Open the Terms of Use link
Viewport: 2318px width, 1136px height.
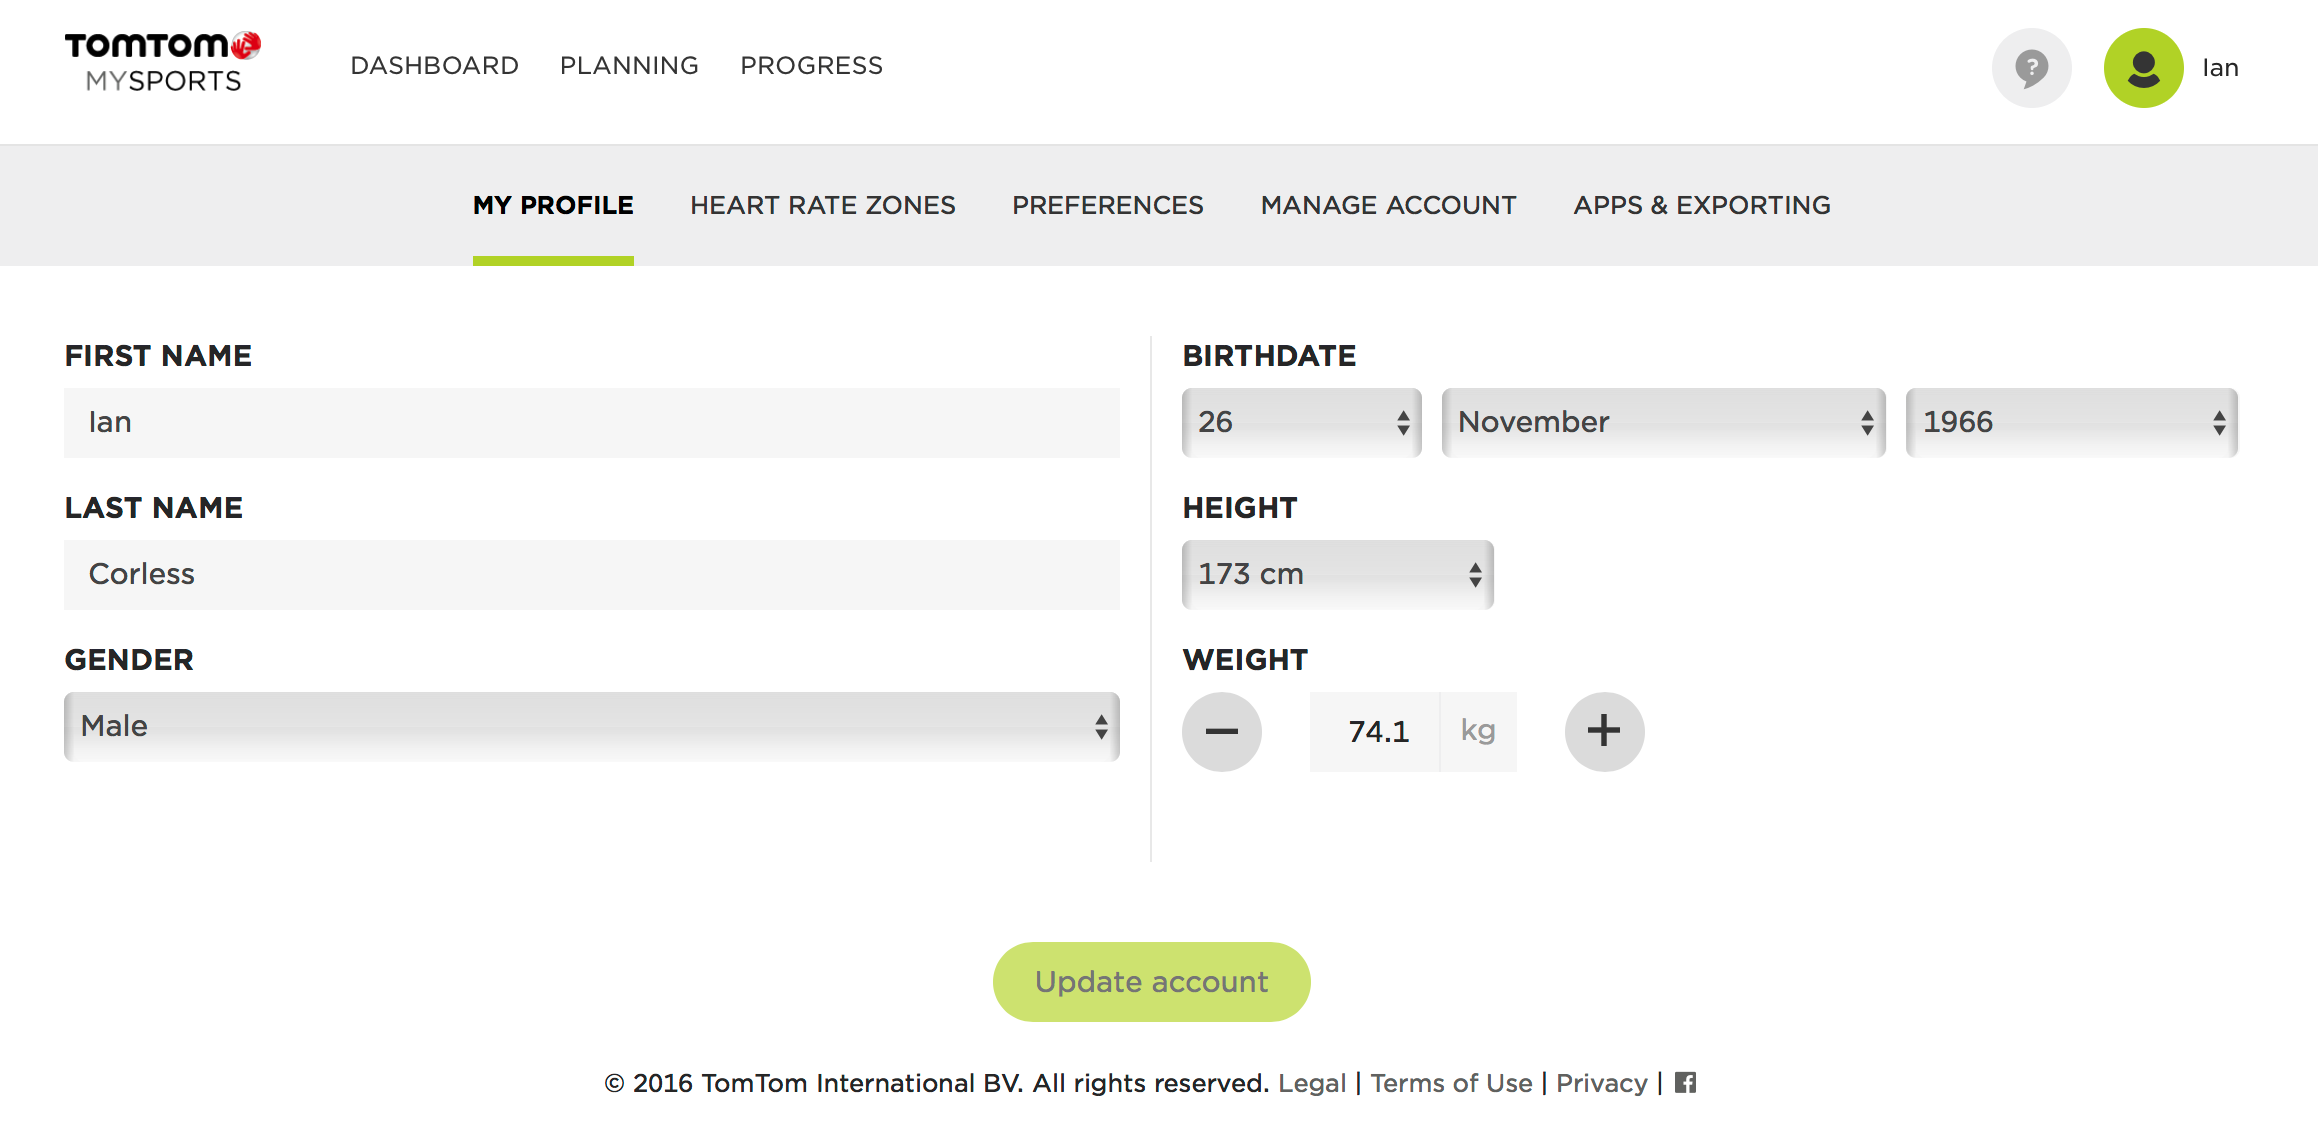[x=1451, y=1082]
